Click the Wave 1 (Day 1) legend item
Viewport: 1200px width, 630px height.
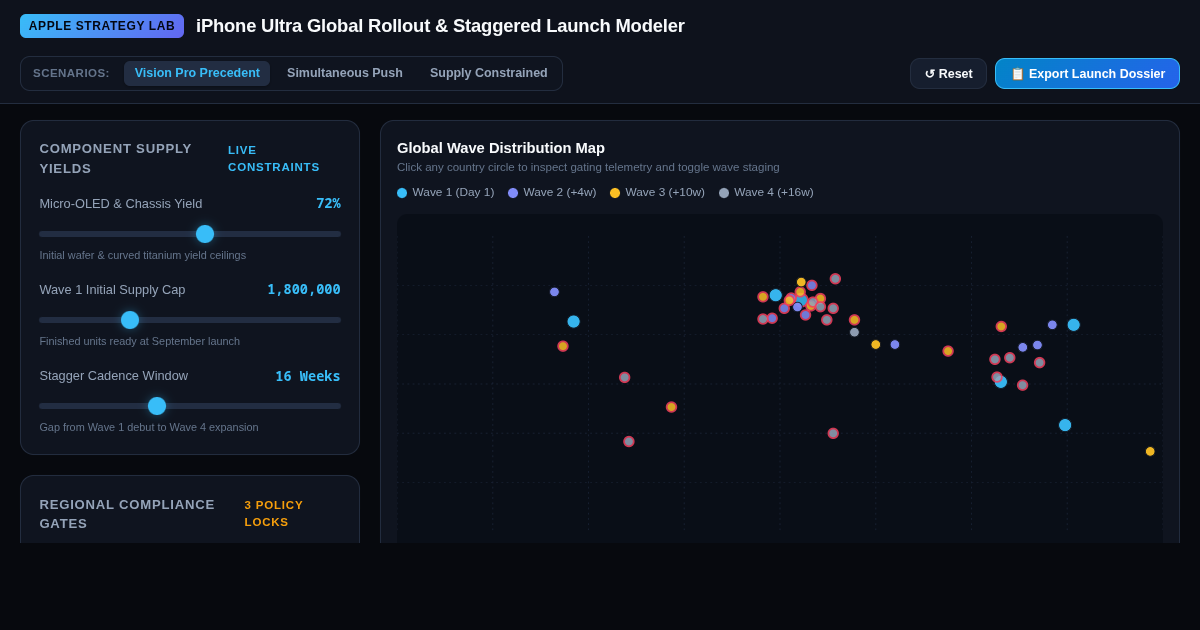tap(446, 193)
